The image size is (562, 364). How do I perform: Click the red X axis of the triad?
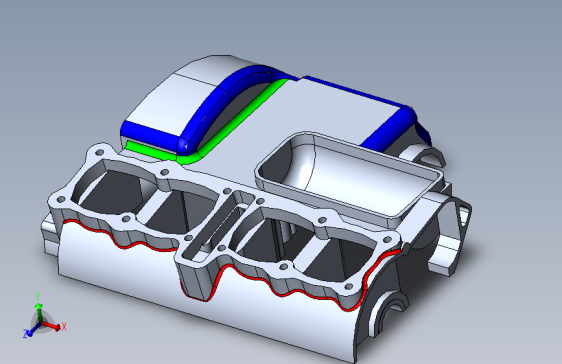point(51,326)
